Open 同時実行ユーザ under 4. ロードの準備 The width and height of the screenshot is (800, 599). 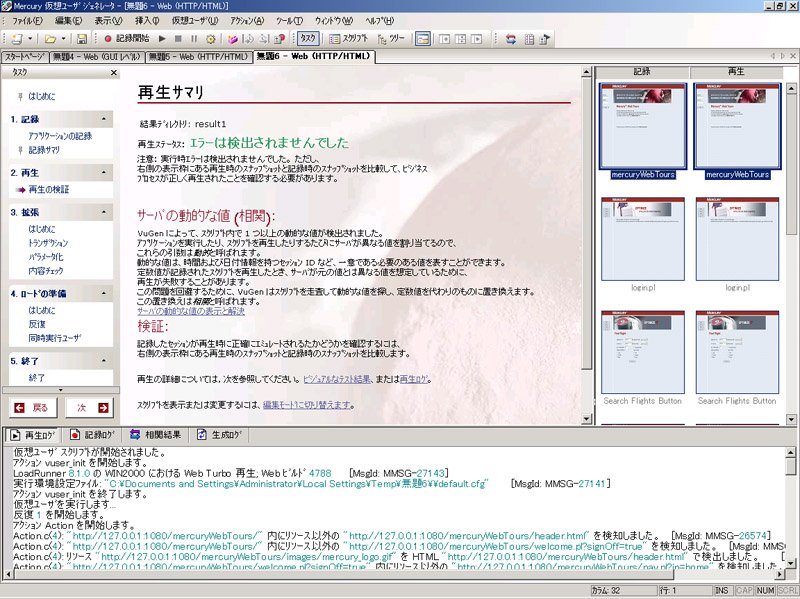[55, 338]
